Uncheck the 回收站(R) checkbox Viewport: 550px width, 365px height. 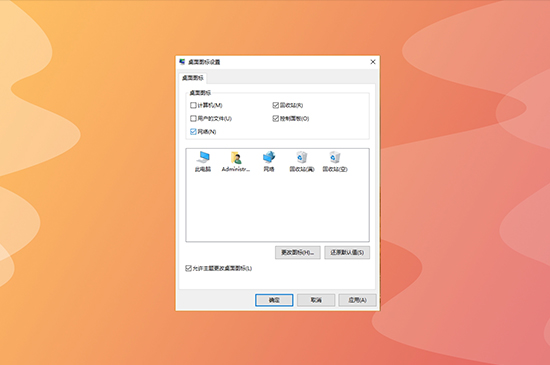275,105
